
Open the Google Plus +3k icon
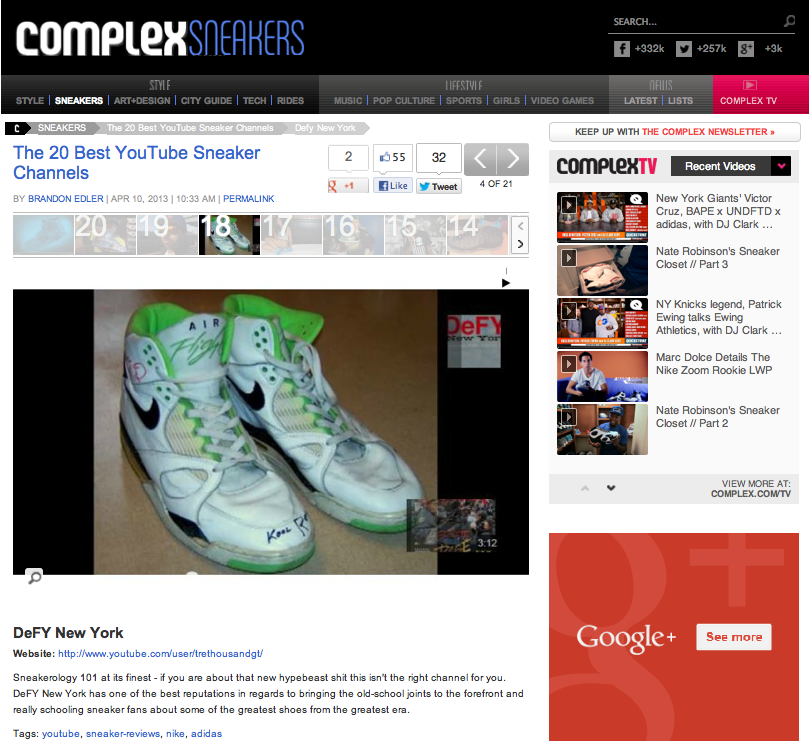click(x=745, y=49)
